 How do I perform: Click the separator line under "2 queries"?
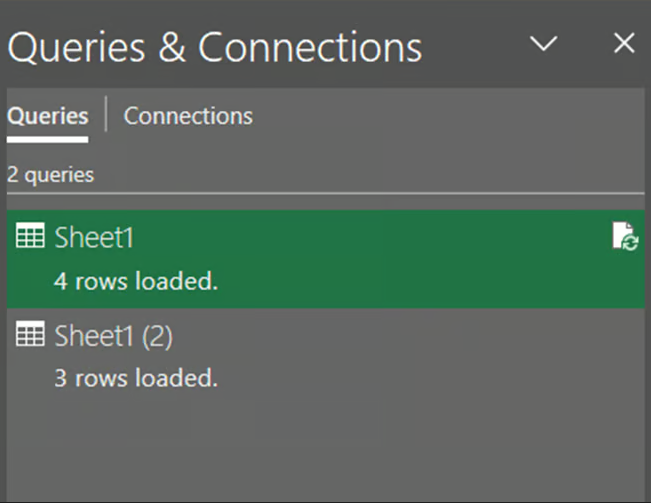325,192
